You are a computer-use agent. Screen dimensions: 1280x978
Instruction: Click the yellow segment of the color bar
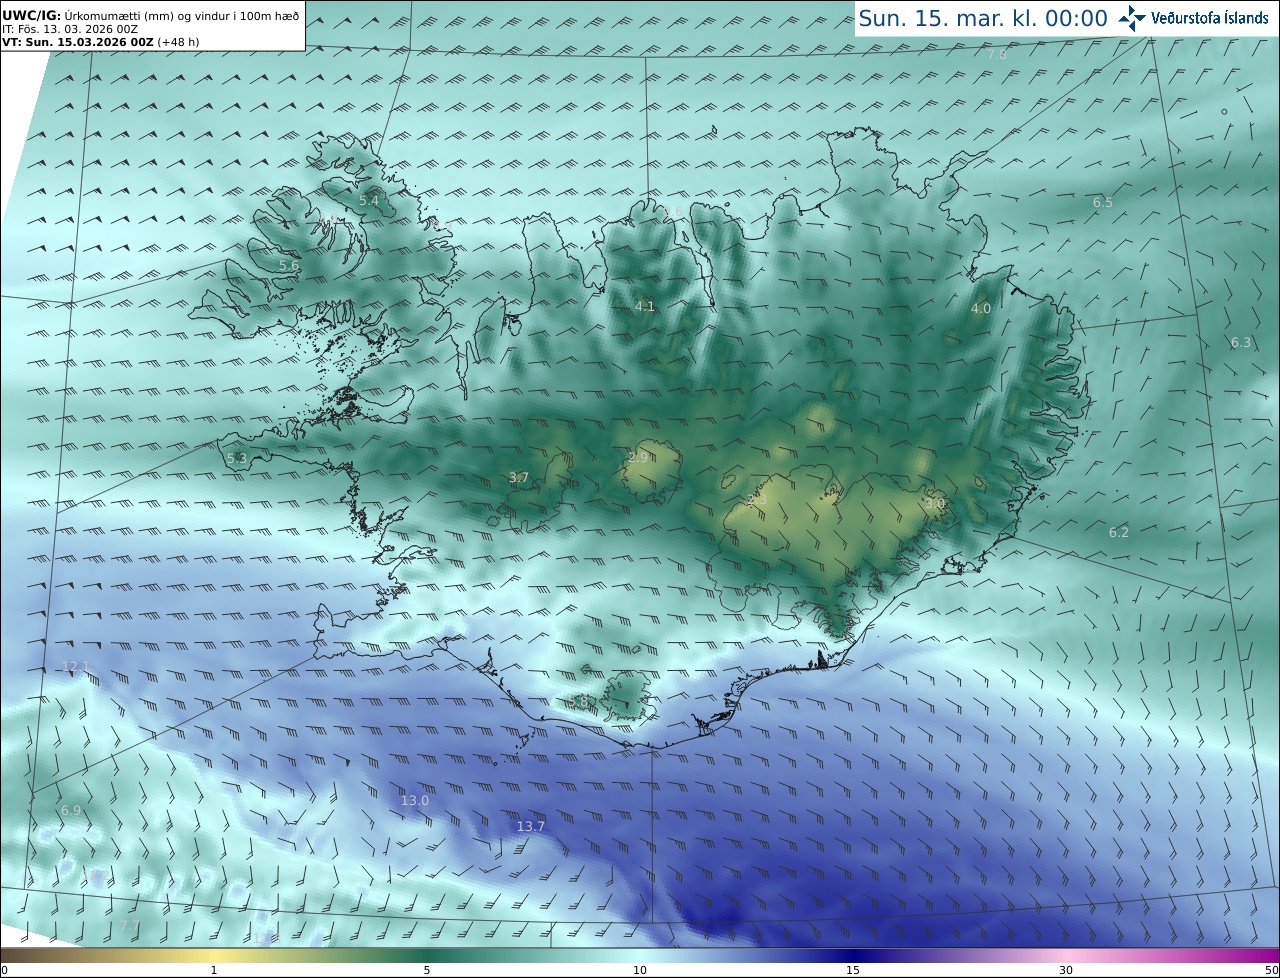214,955
